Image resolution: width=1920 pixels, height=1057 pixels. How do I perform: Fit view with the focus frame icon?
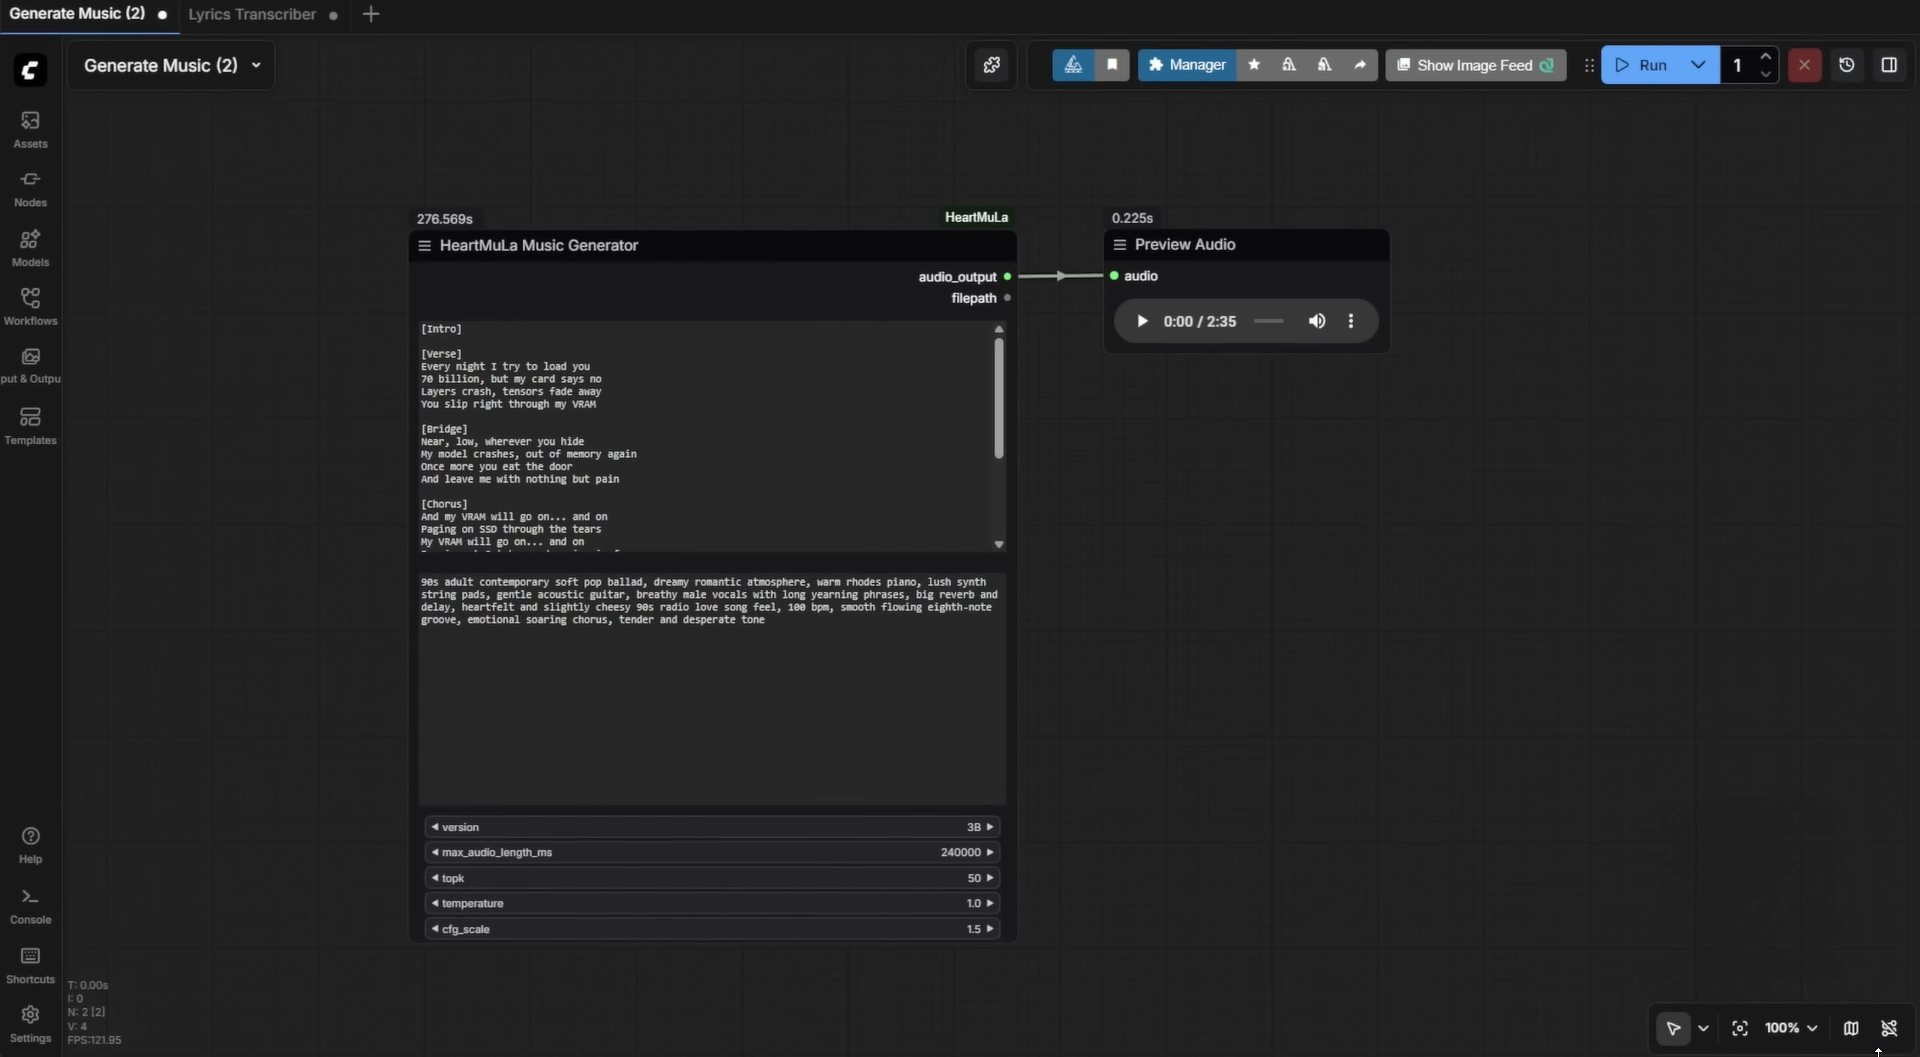[1740, 1028]
